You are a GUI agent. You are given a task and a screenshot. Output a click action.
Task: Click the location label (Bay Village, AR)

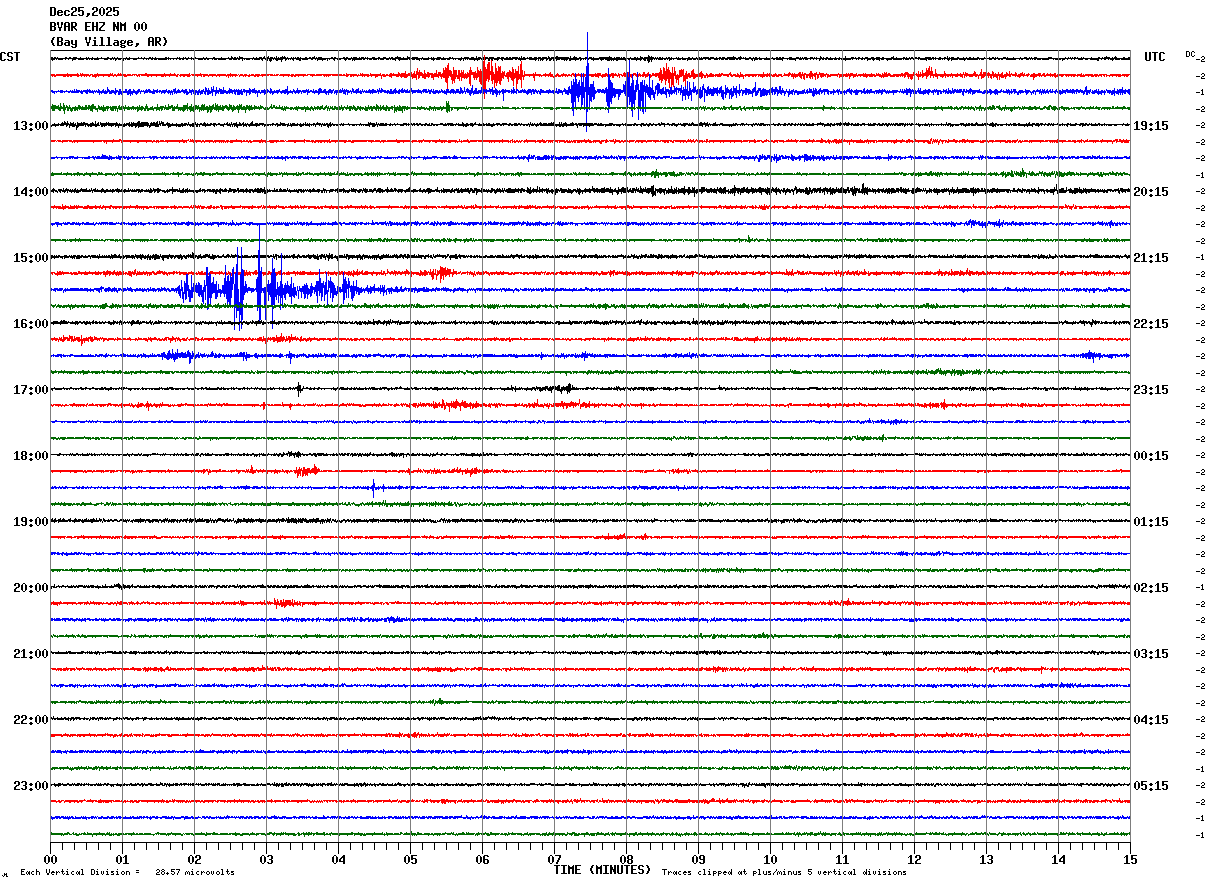point(109,42)
